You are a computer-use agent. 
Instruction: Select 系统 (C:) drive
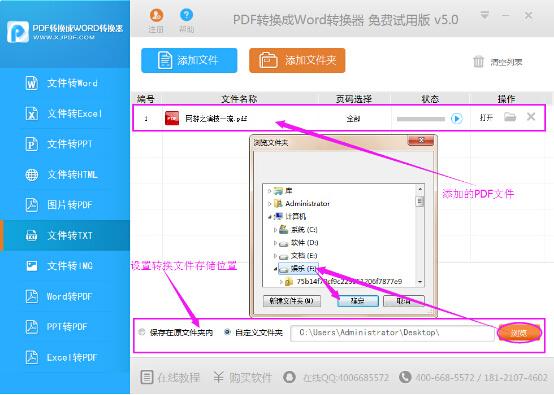click(x=299, y=230)
